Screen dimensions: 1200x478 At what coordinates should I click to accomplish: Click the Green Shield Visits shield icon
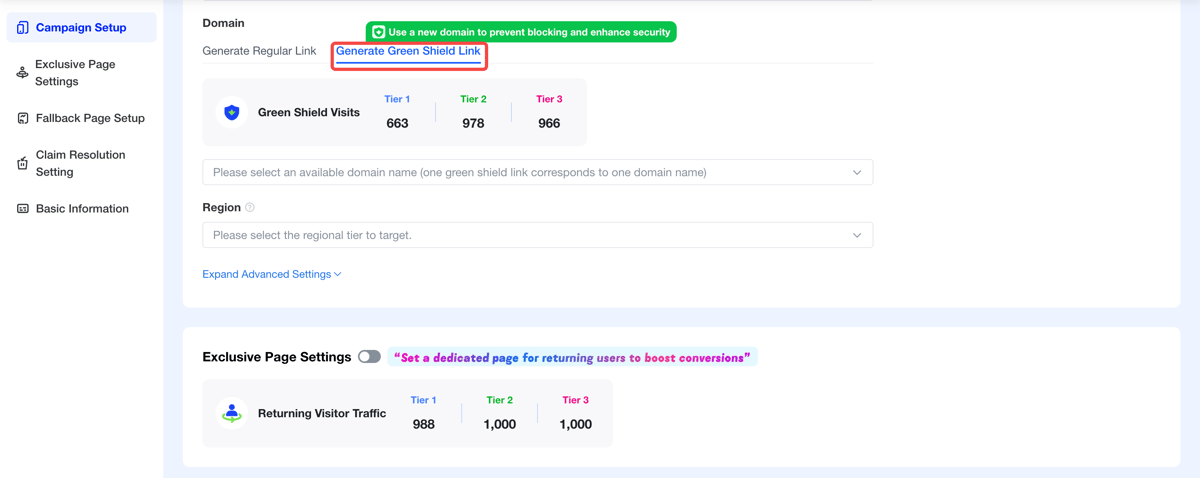click(232, 112)
